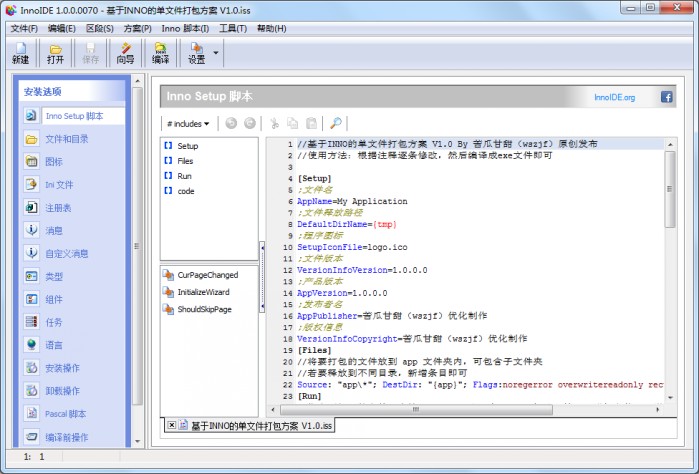
Task: Open 组件 sidebar item
Action: click(x=53, y=299)
